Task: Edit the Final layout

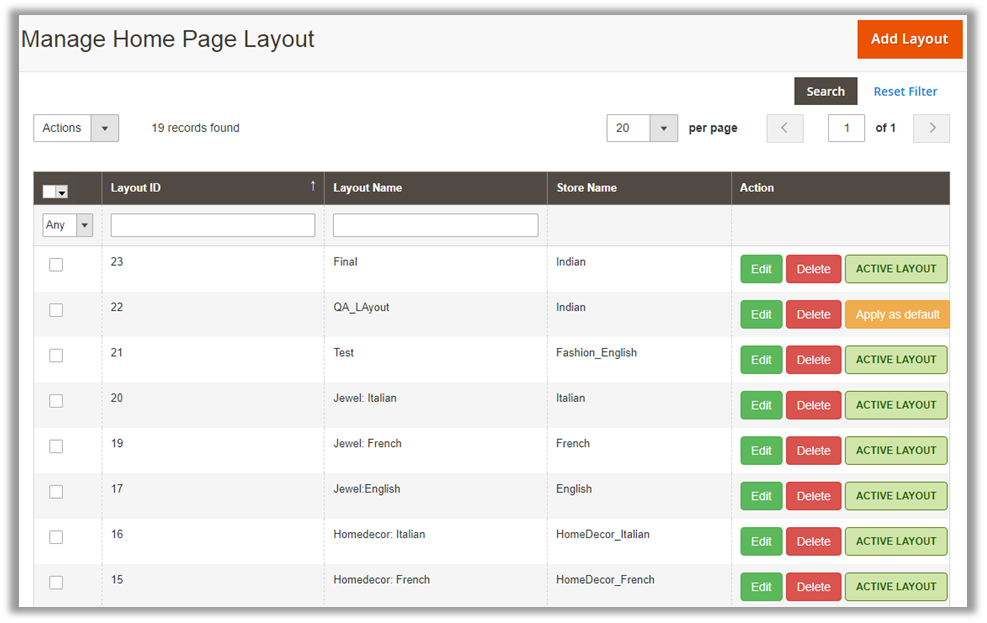Action: [x=761, y=269]
